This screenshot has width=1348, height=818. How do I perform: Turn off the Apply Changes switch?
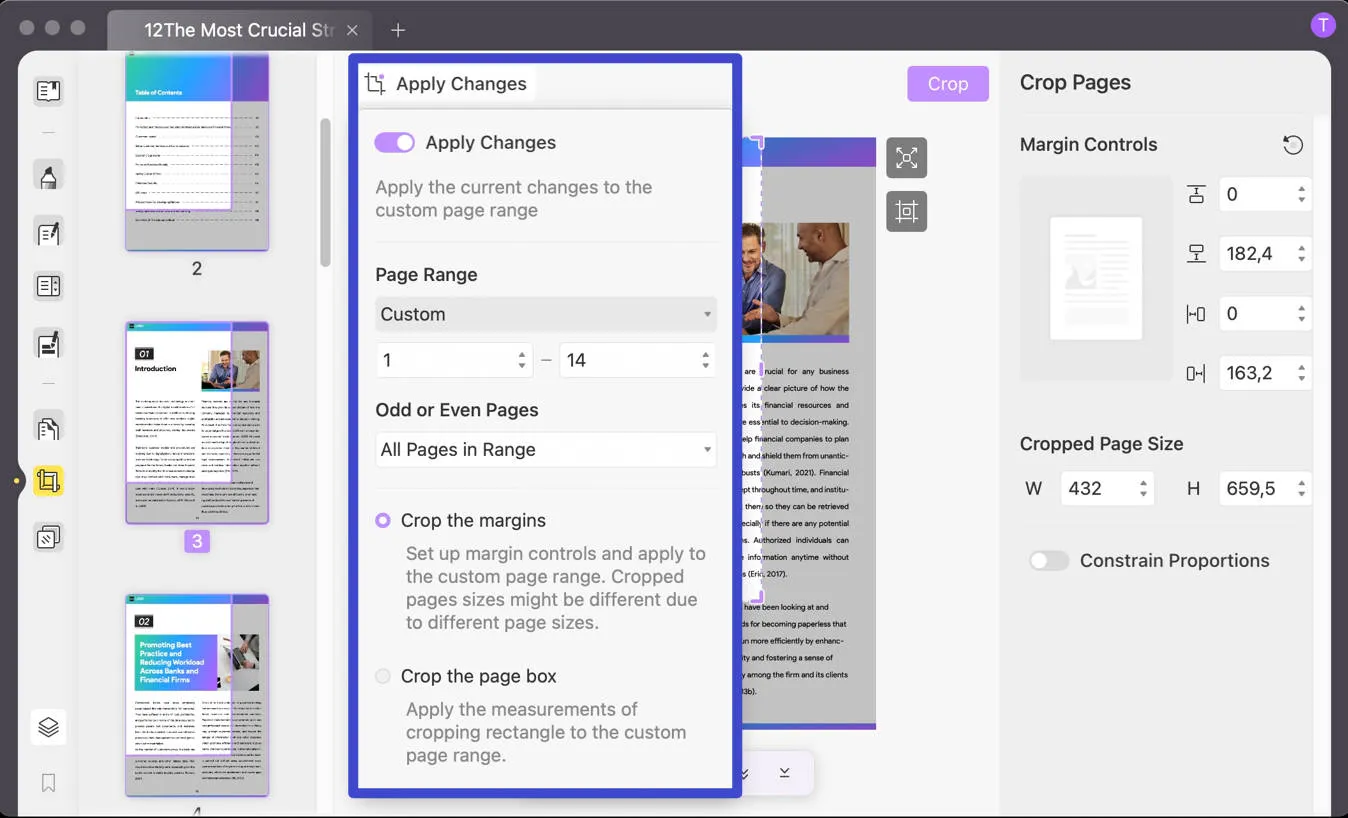pyautogui.click(x=394, y=143)
